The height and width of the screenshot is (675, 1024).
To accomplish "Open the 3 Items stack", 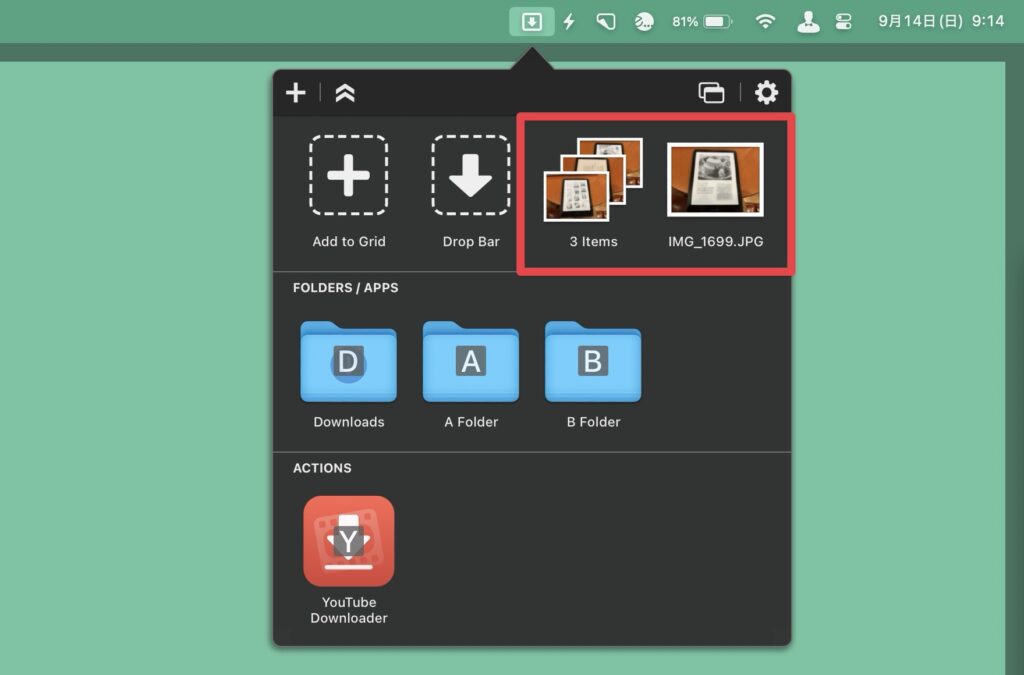I will click(x=593, y=181).
